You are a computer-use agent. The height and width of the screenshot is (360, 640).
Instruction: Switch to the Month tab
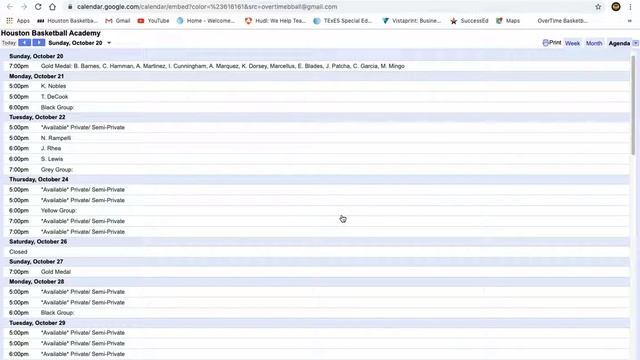click(x=594, y=43)
